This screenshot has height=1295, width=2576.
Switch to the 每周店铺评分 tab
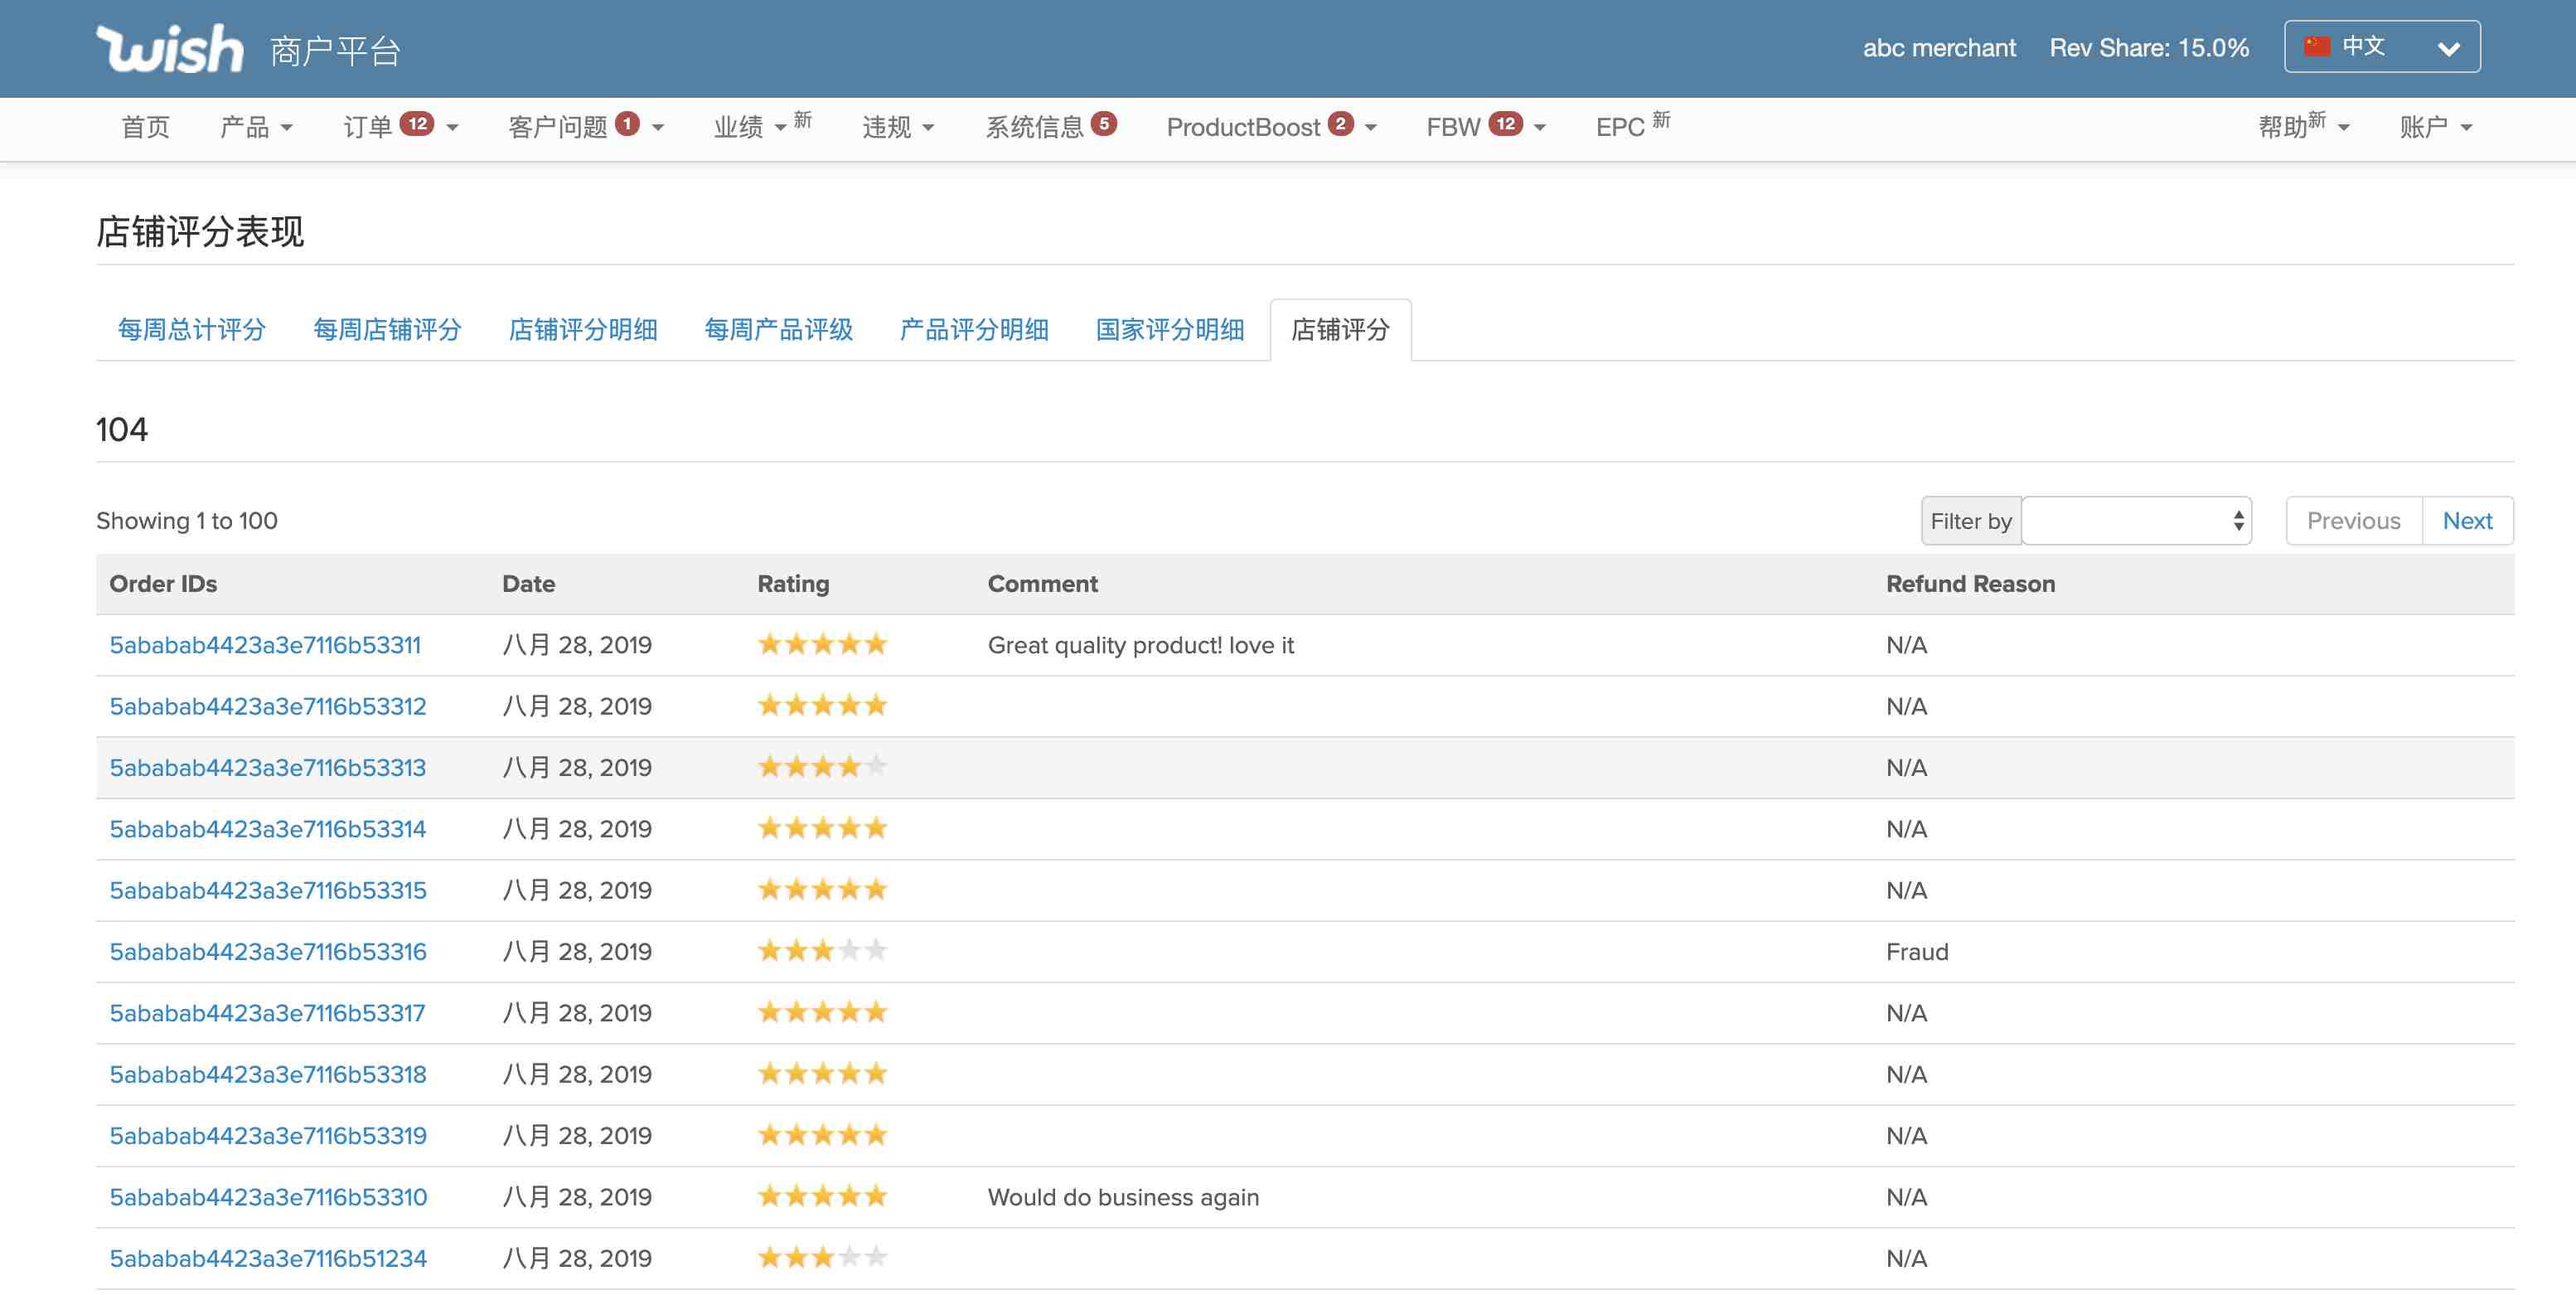pyautogui.click(x=388, y=329)
